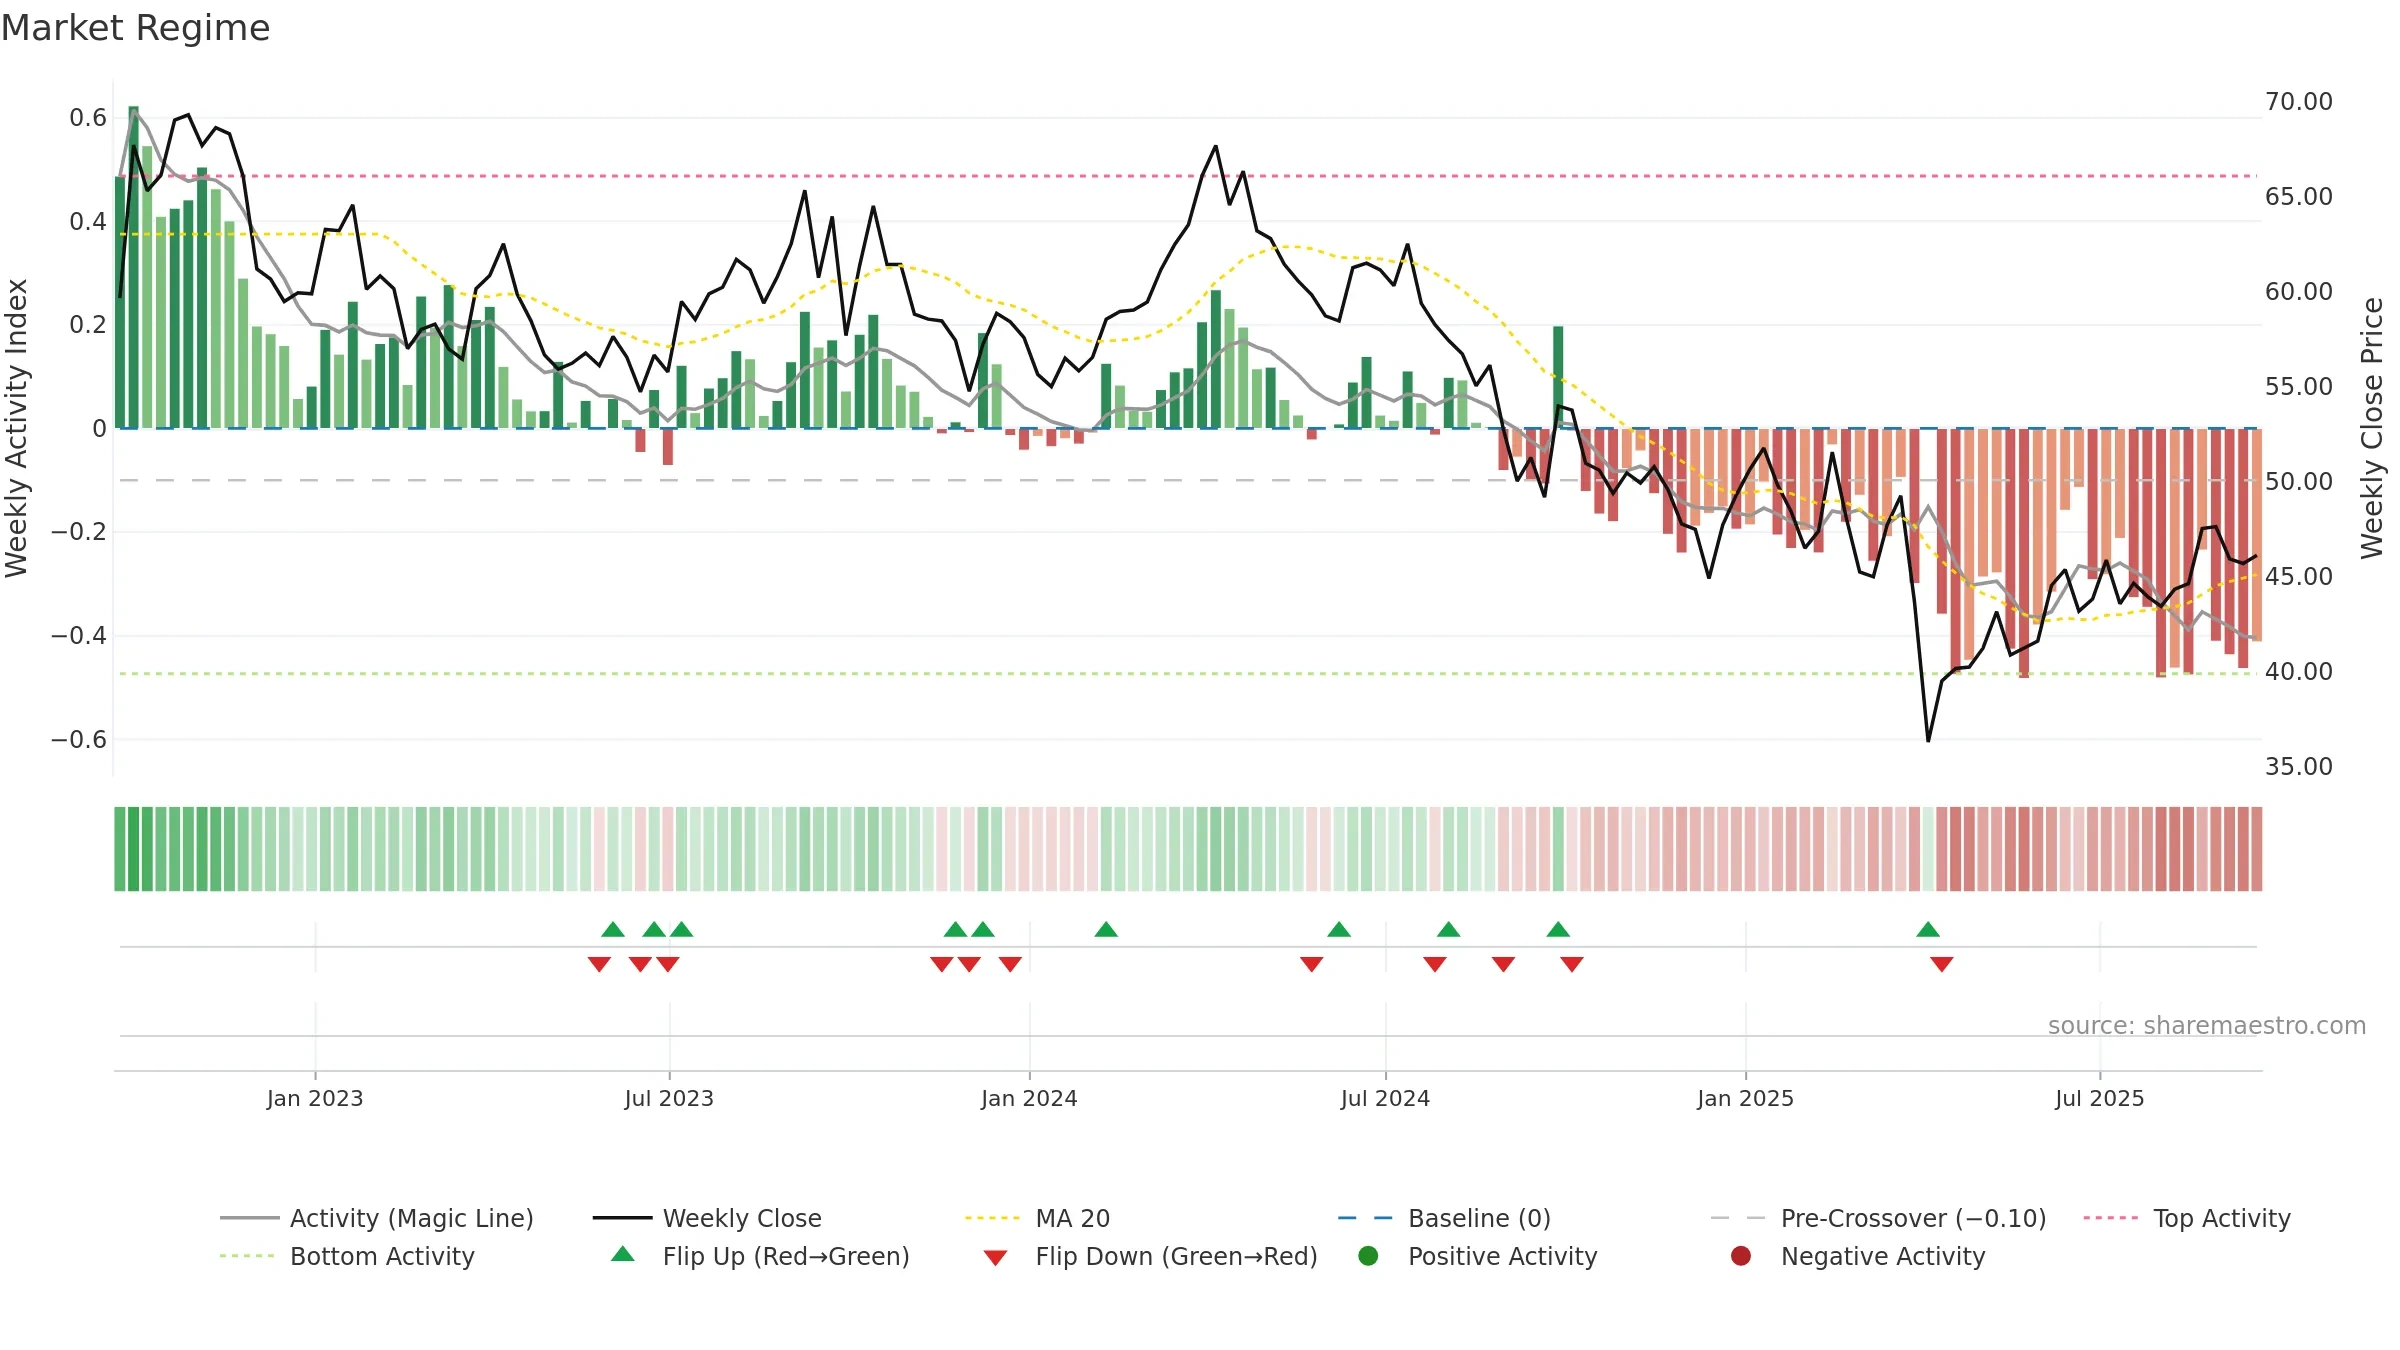The height and width of the screenshot is (1350, 2400).
Task: Click the 55.00 price tick label
Action: (x=2299, y=387)
